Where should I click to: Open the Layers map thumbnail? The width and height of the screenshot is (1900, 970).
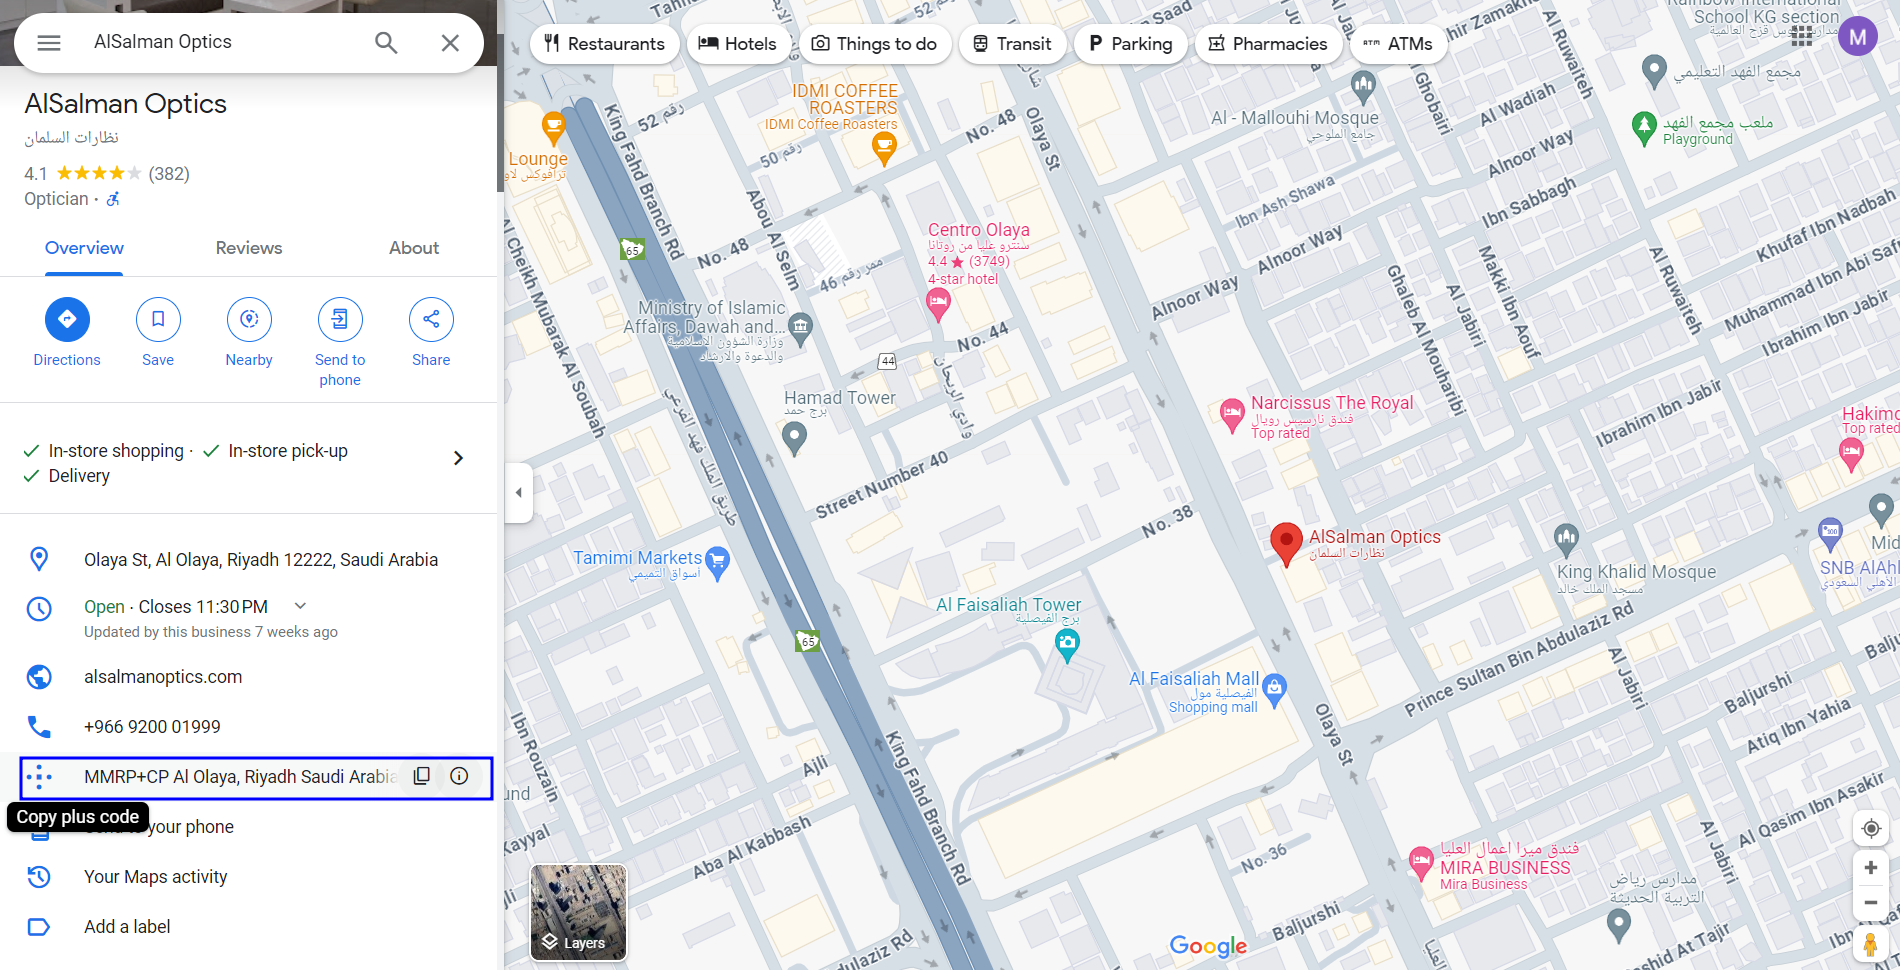point(578,912)
